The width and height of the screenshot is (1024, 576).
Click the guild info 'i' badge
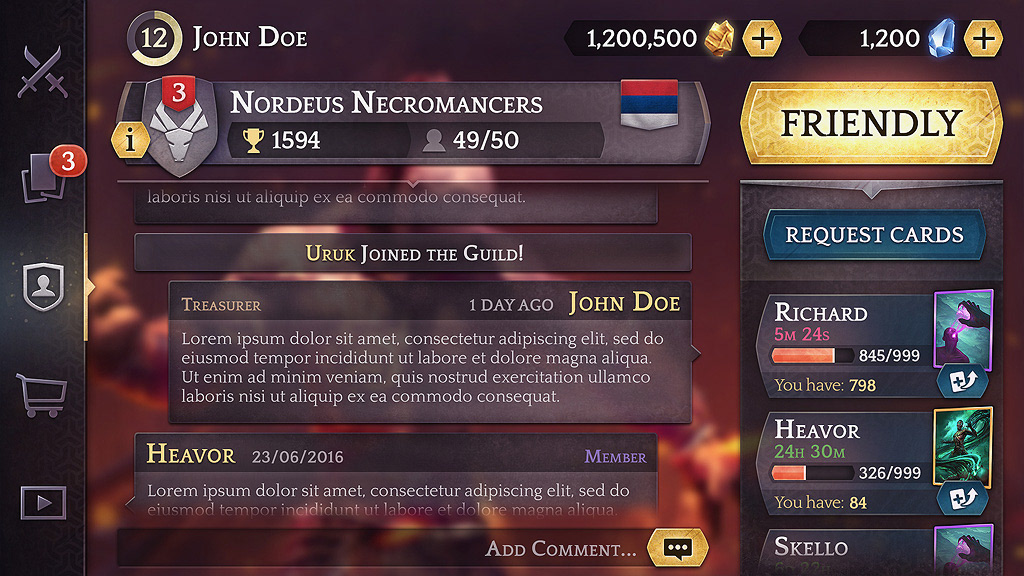(130, 139)
